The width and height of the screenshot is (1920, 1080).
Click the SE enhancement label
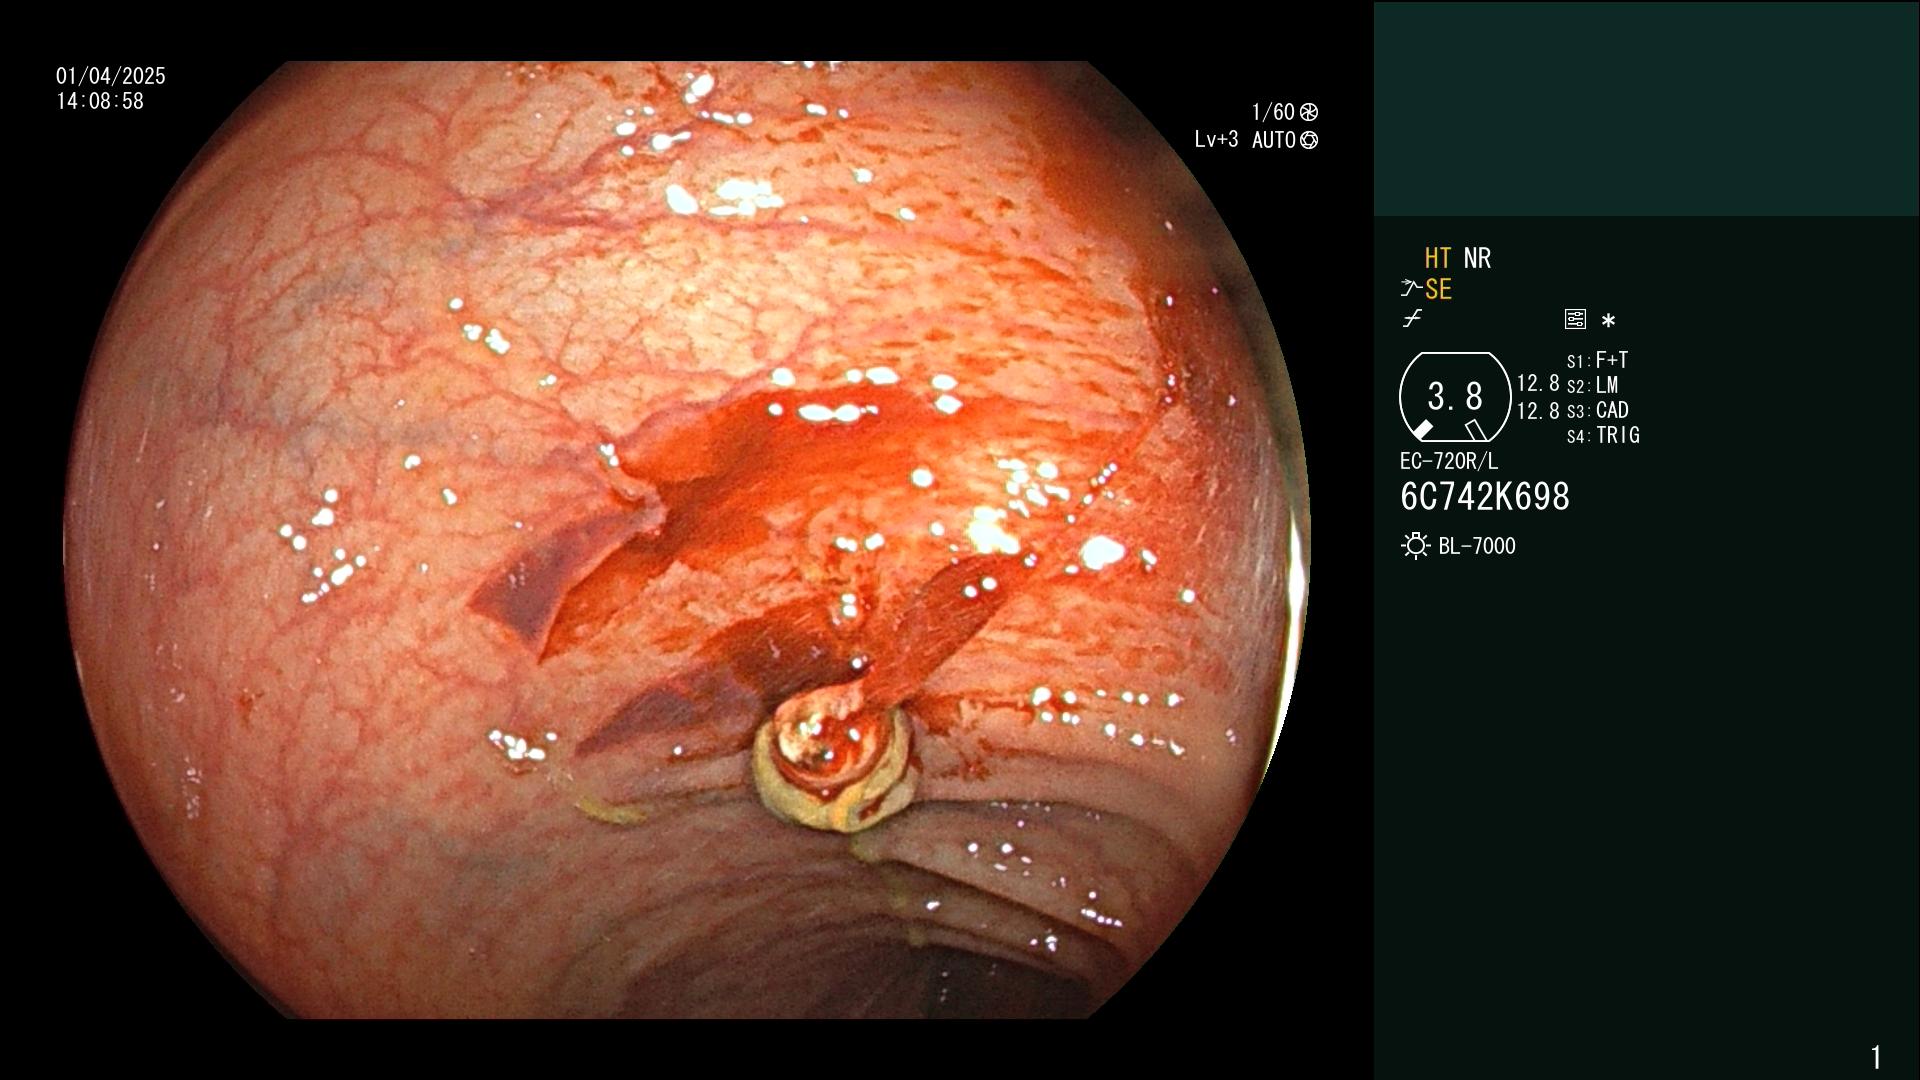click(1438, 289)
